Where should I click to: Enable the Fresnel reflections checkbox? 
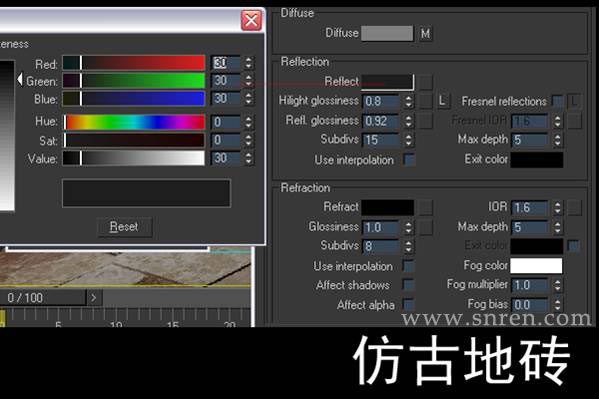[558, 102]
